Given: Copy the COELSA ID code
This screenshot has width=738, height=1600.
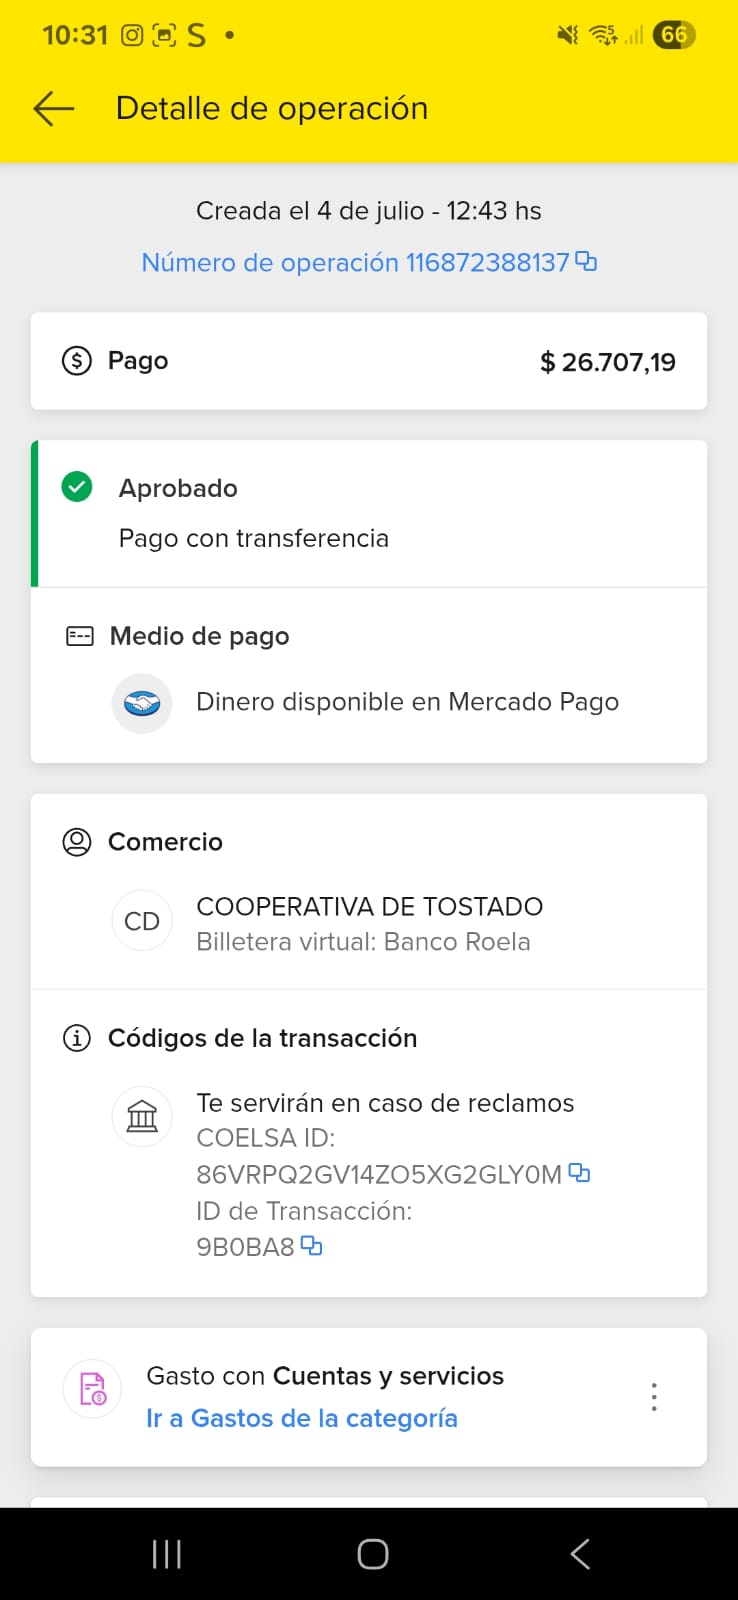Looking at the screenshot, I should (579, 1173).
